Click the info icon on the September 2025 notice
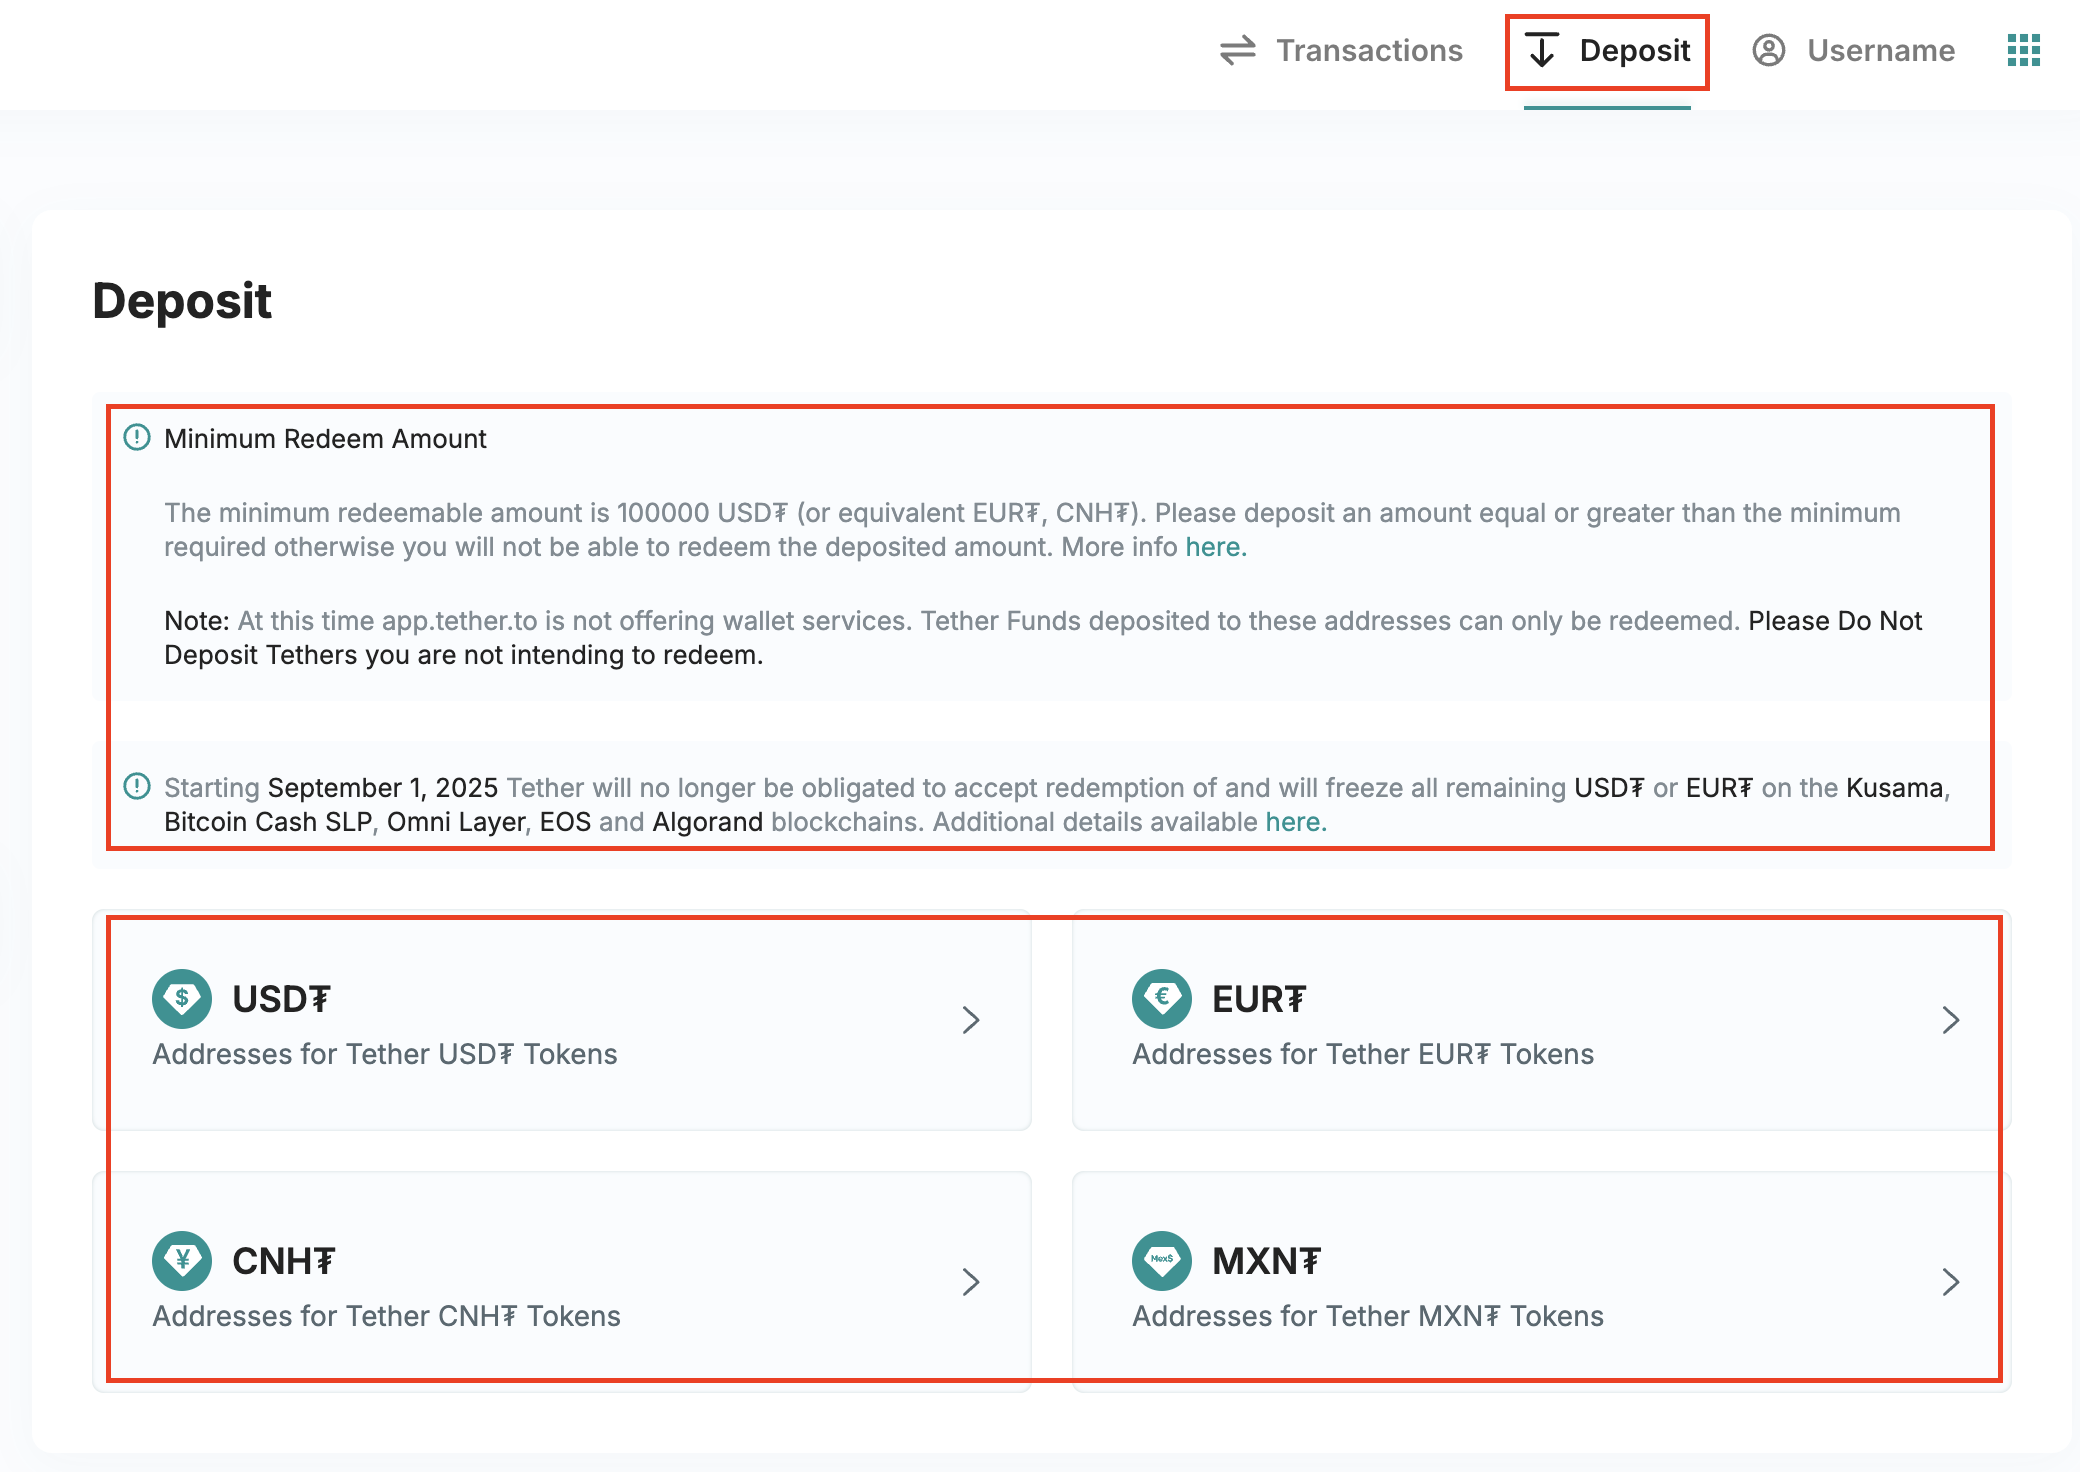This screenshot has height=1472, width=2080. tap(136, 787)
